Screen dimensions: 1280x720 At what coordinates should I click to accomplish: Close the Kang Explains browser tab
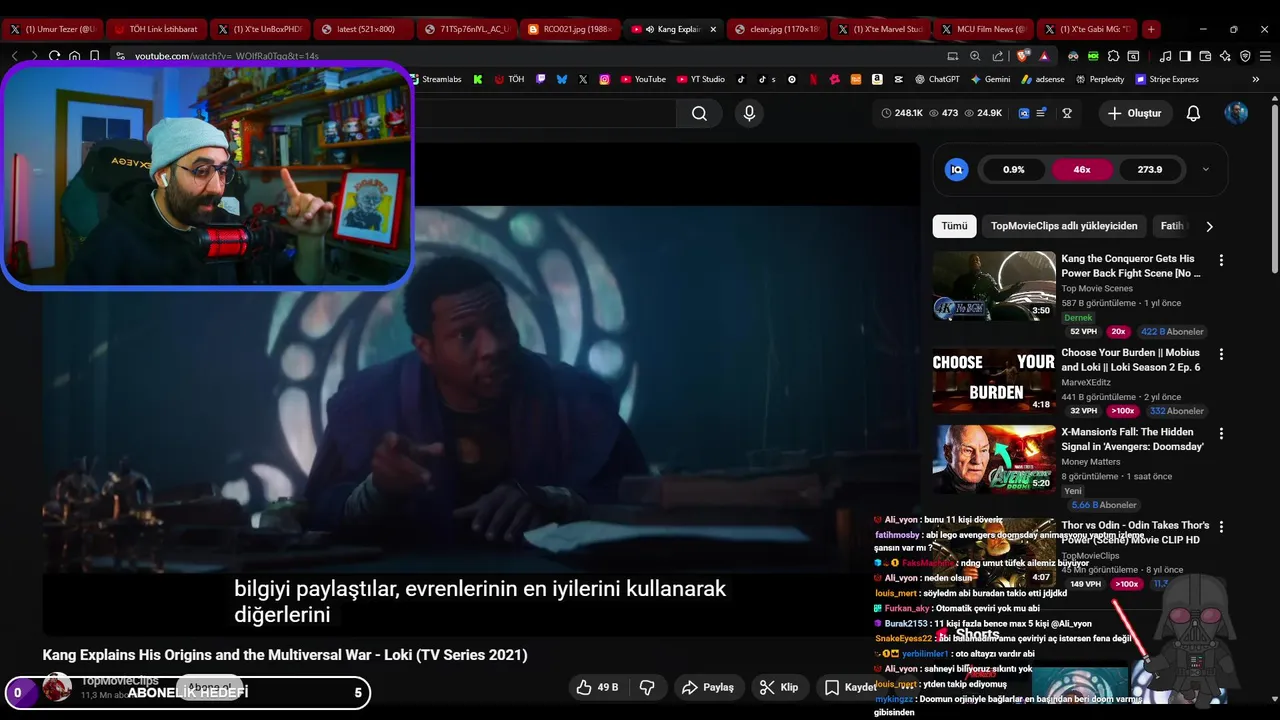(713, 29)
